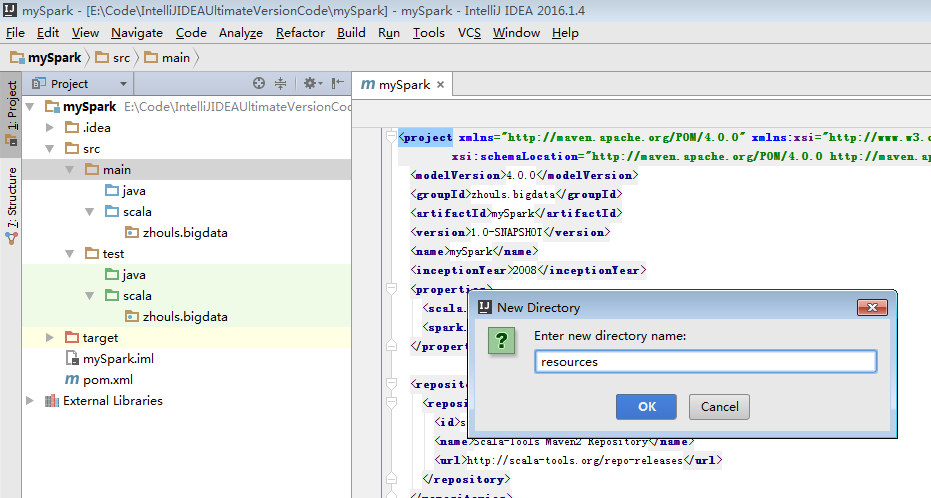
Task: Open the Build menu
Action: (x=351, y=33)
